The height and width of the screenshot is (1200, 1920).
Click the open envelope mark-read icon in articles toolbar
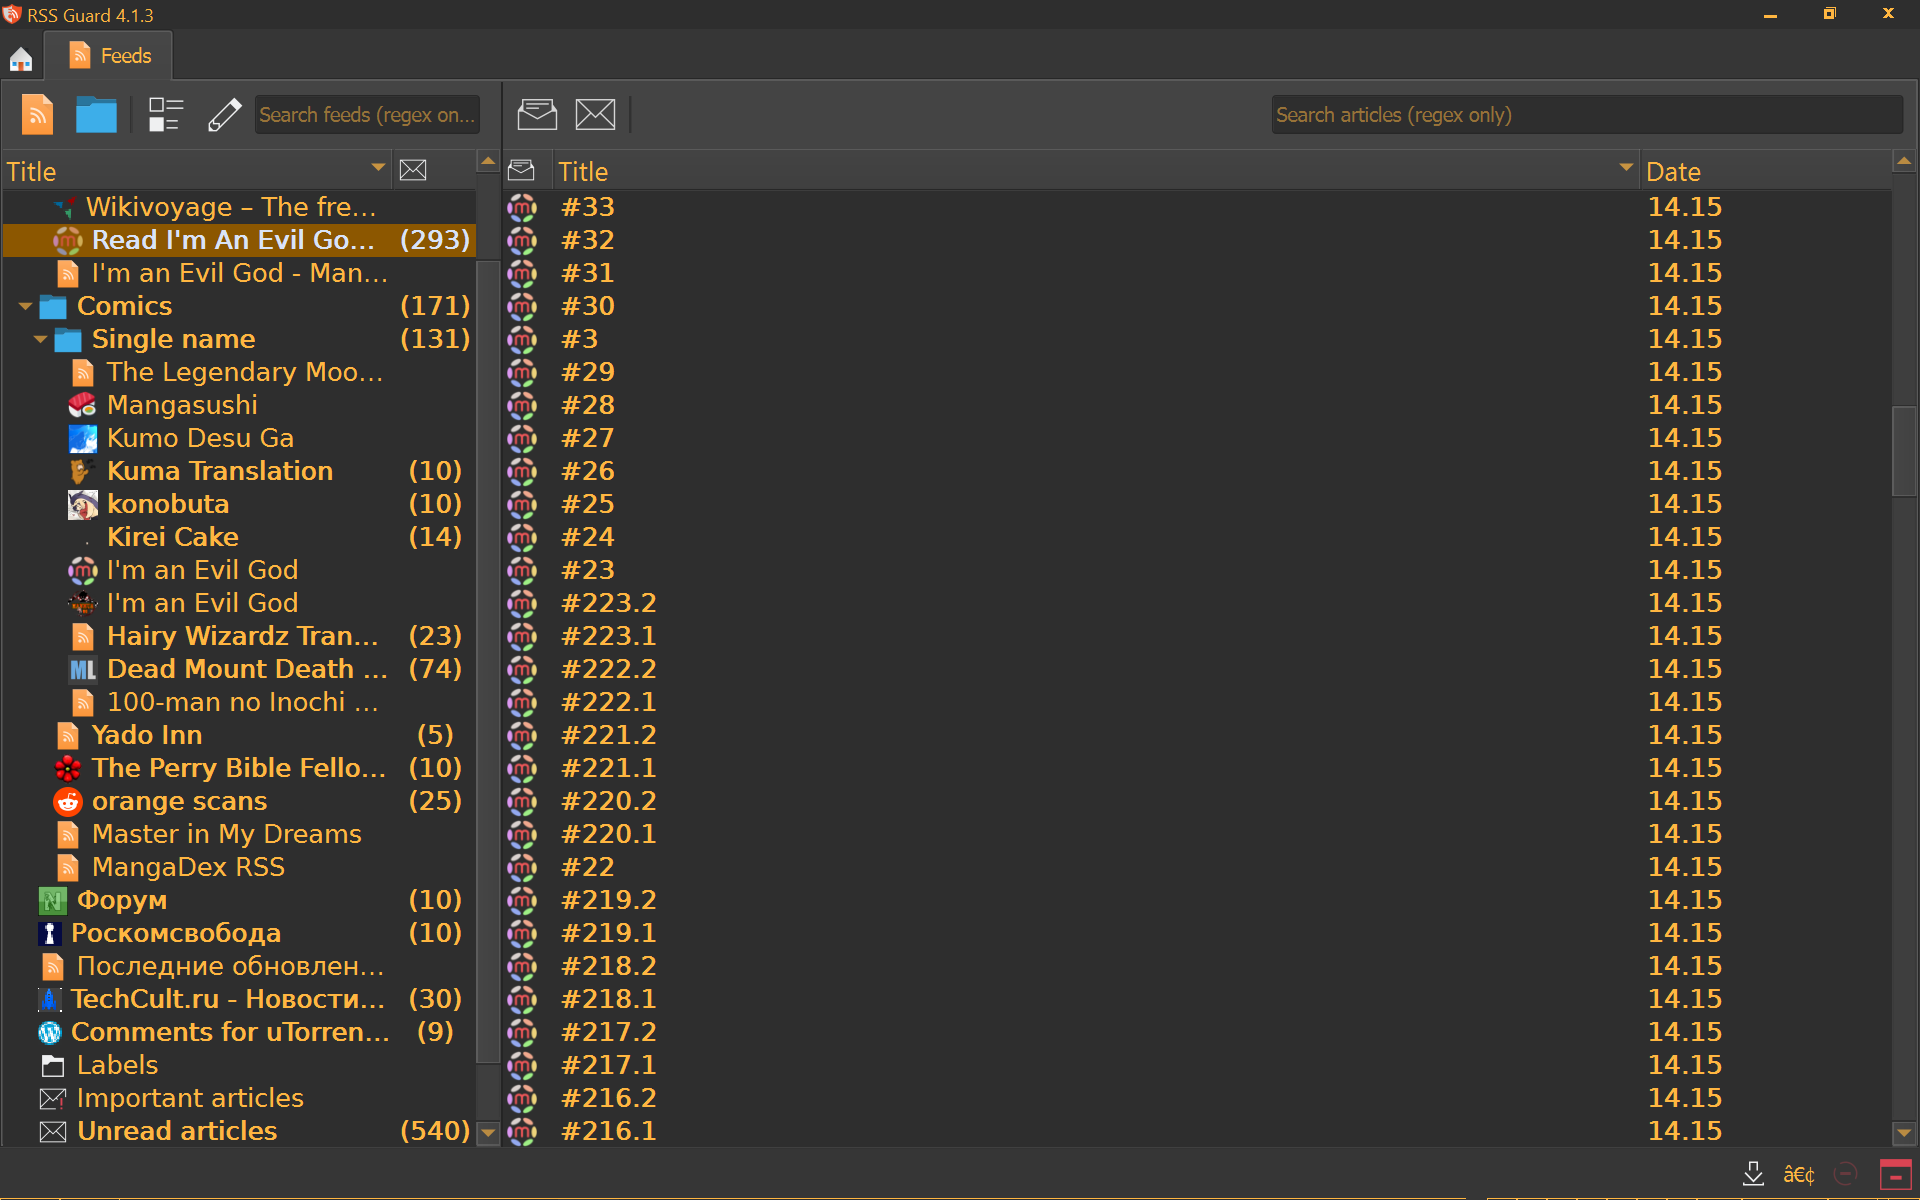point(537,115)
